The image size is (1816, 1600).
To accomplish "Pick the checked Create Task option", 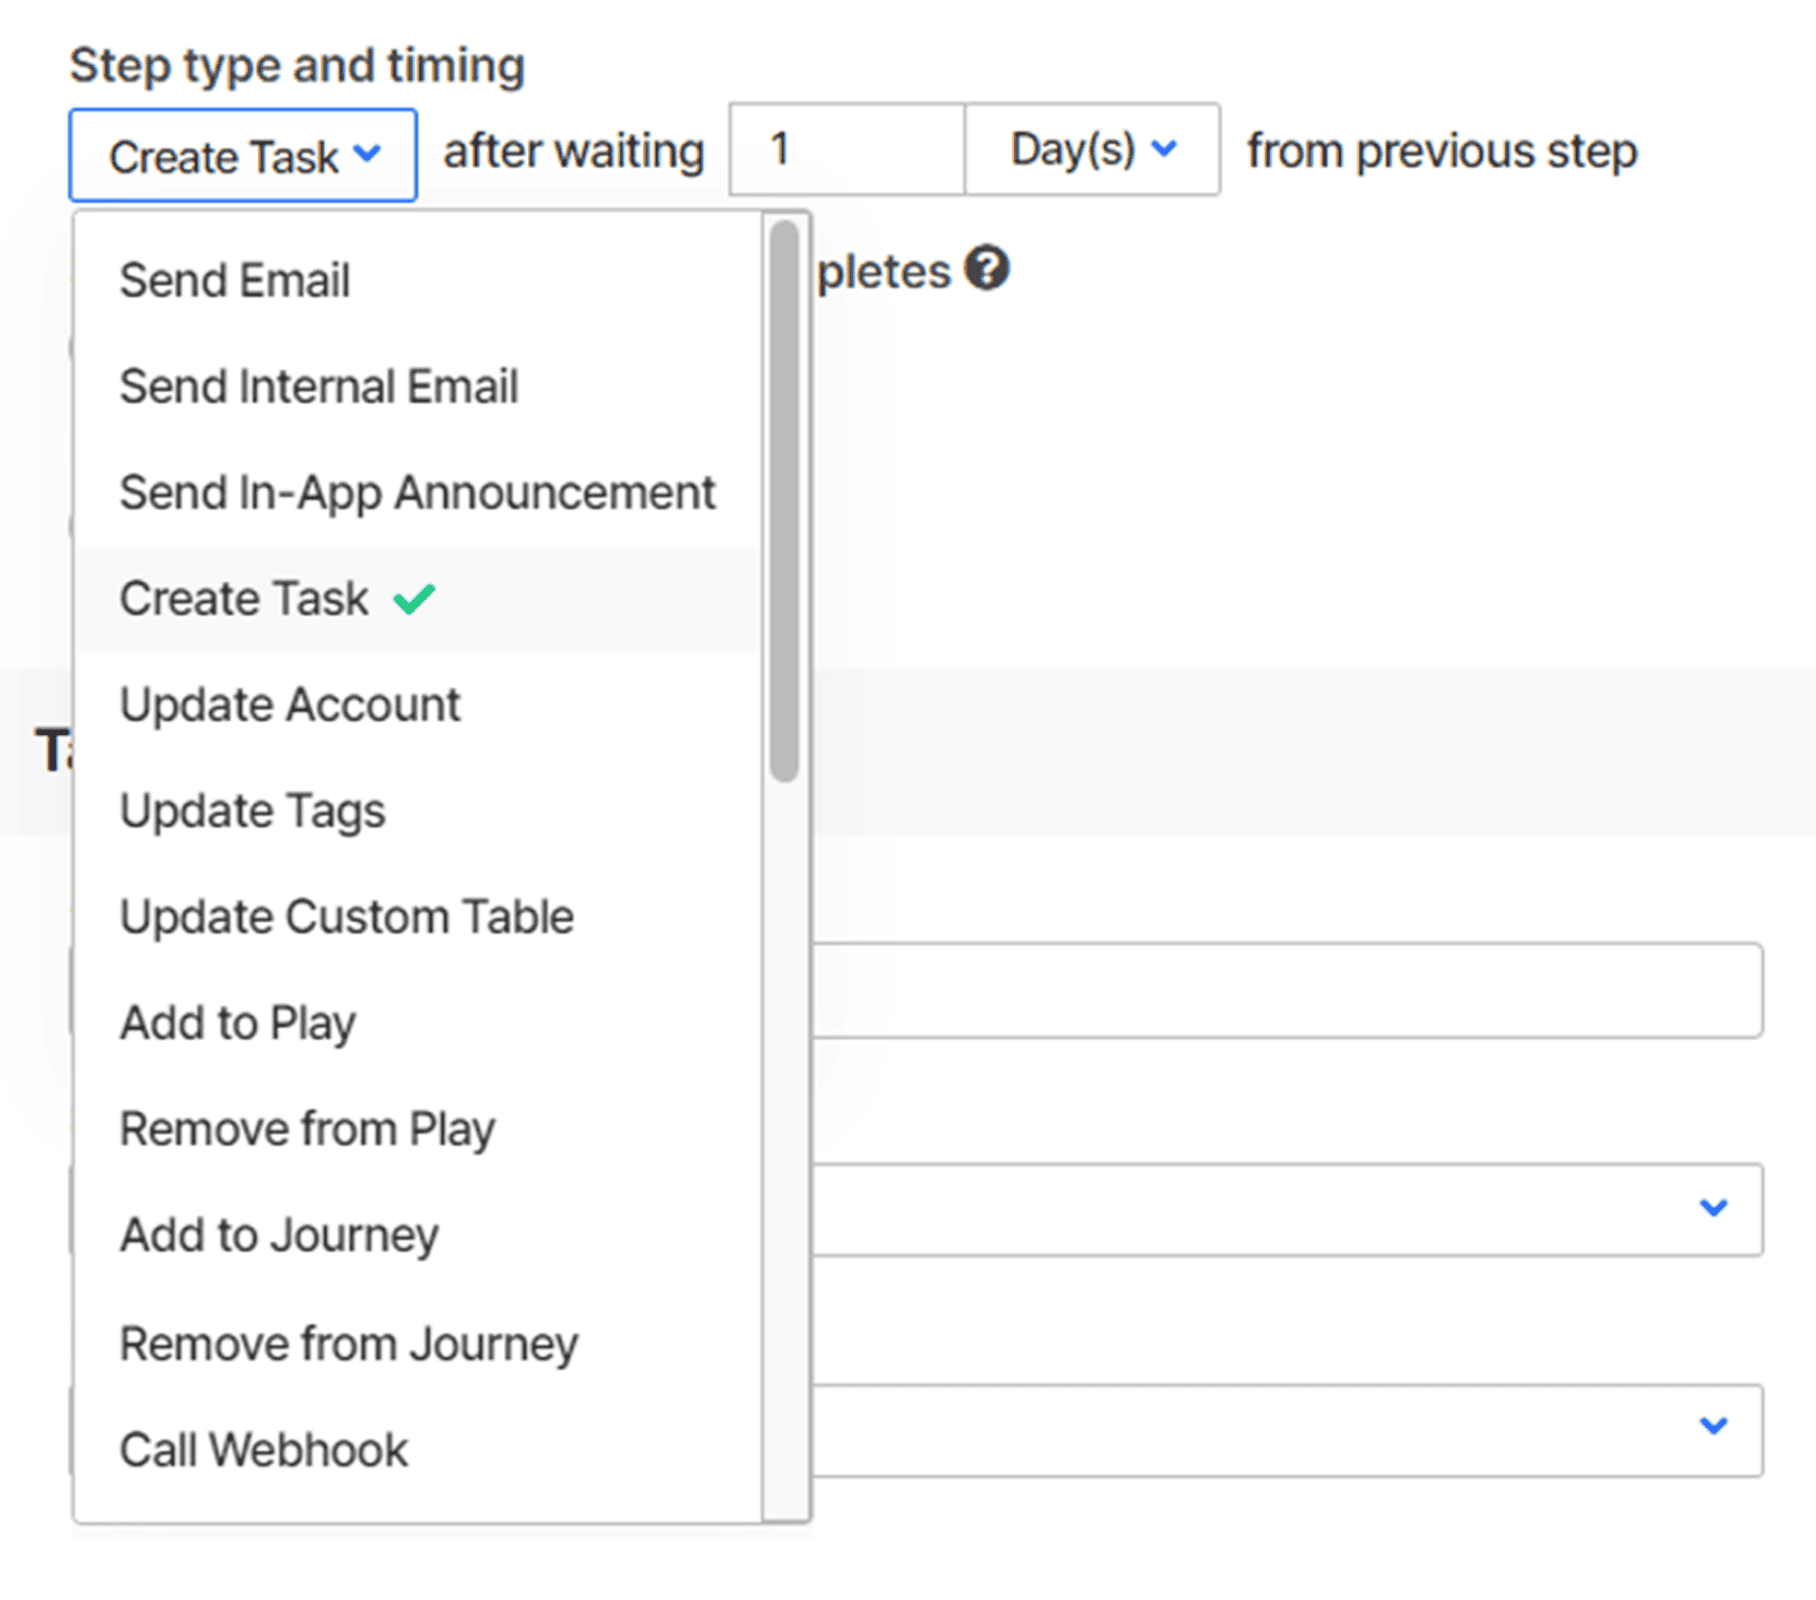I will click(245, 599).
